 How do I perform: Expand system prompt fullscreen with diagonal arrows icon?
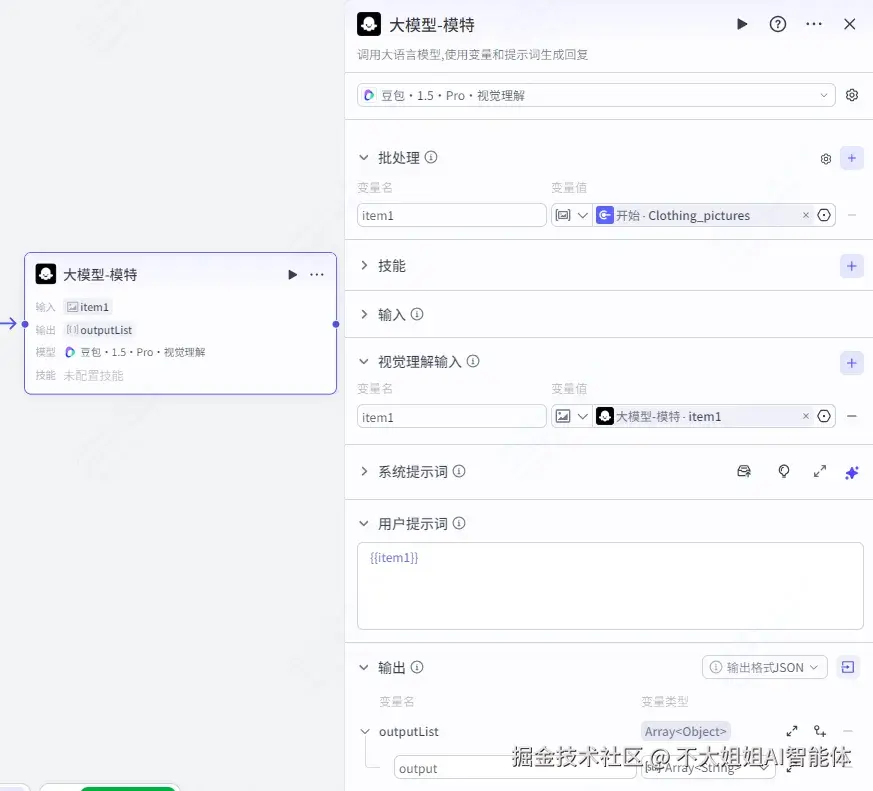point(820,471)
